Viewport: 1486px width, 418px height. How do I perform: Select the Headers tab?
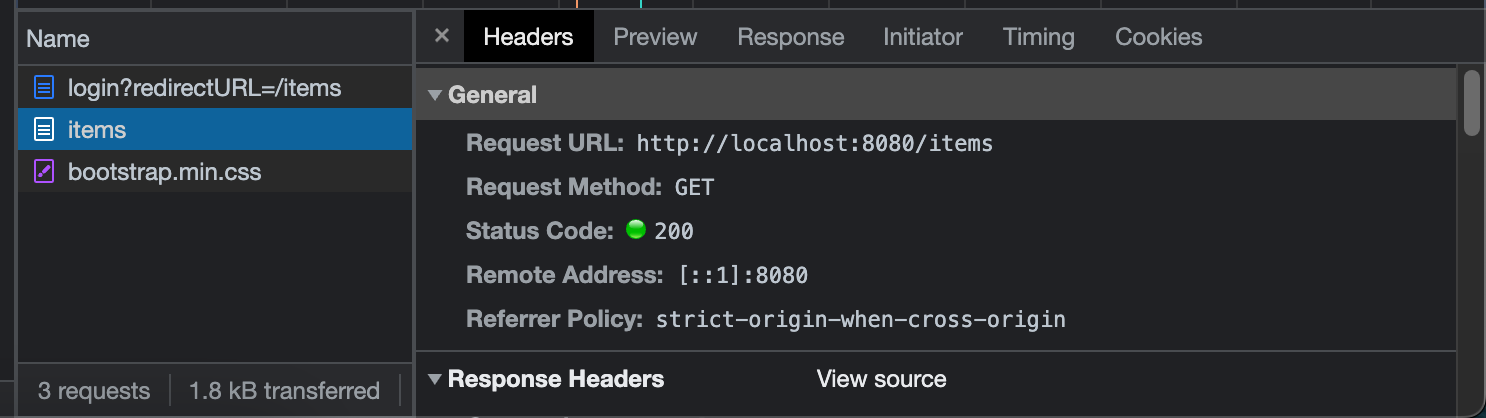click(x=528, y=37)
